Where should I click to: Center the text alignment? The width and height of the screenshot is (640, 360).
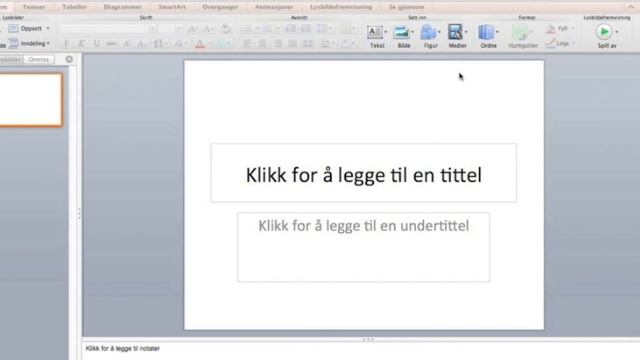(262, 43)
